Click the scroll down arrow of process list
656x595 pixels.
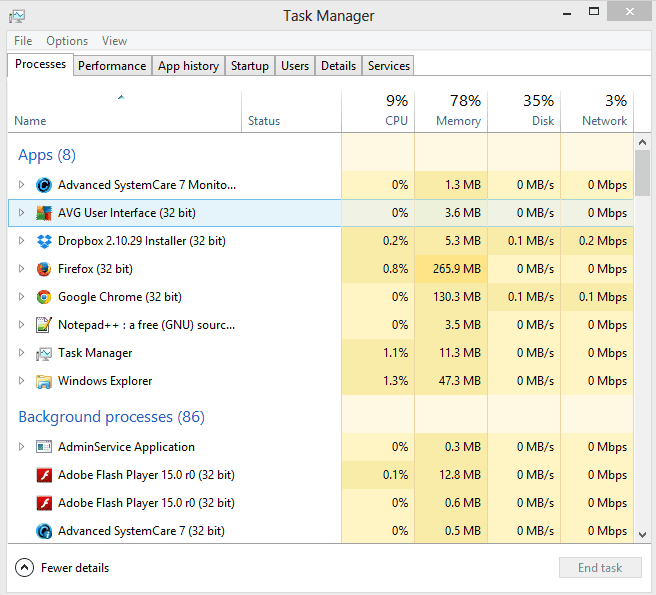(643, 535)
